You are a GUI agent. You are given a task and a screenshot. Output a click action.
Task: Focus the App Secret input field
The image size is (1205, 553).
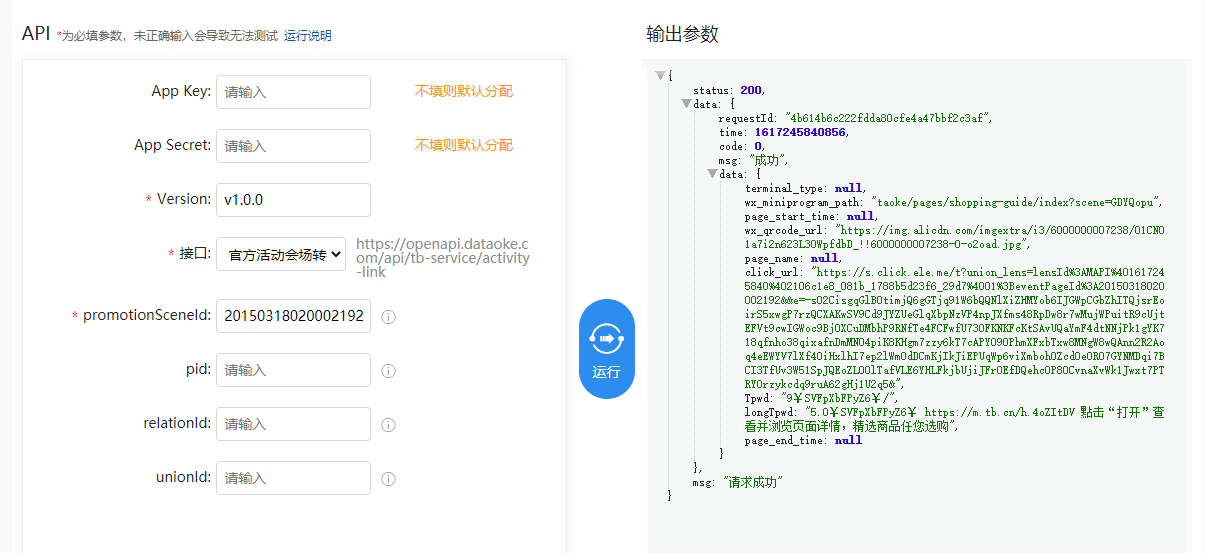[293, 146]
